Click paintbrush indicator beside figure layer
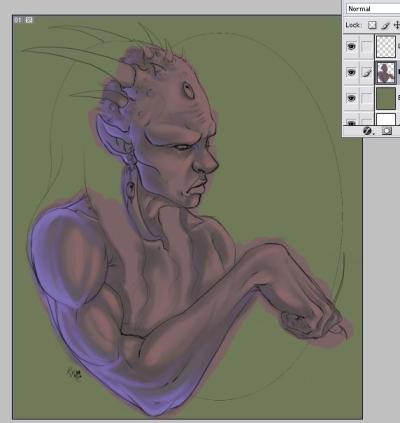 [366, 72]
